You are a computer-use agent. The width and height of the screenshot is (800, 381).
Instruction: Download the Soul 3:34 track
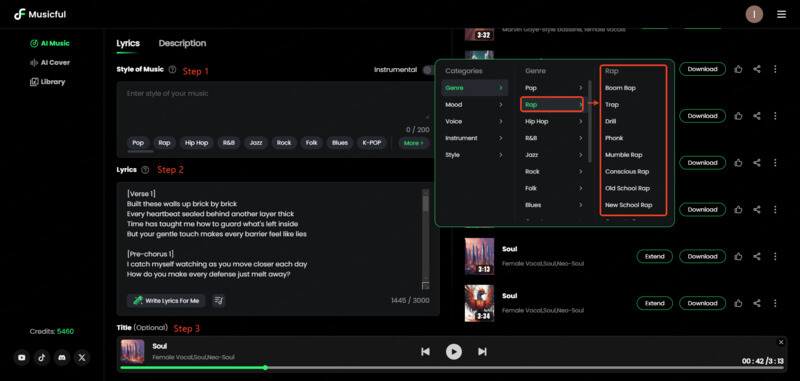coord(702,303)
